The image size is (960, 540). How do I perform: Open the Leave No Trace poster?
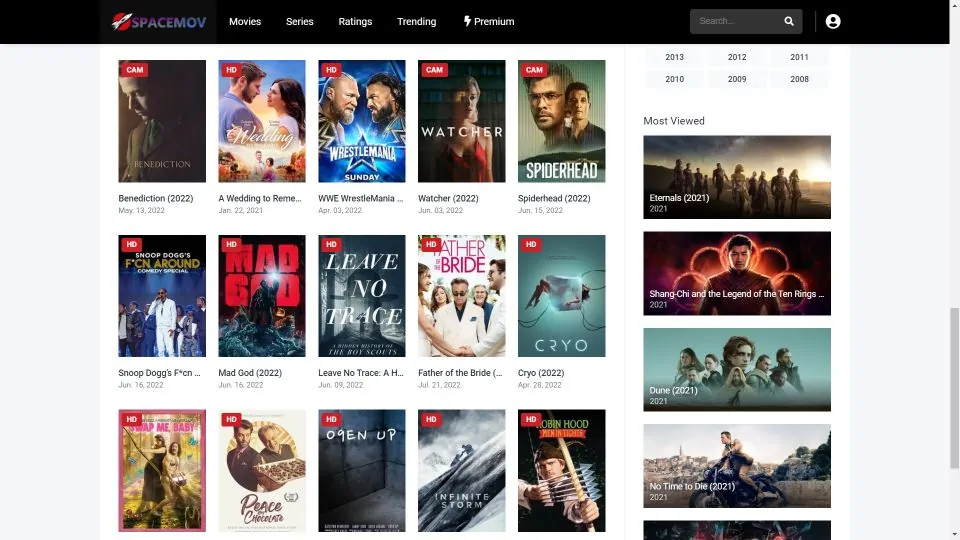362,296
